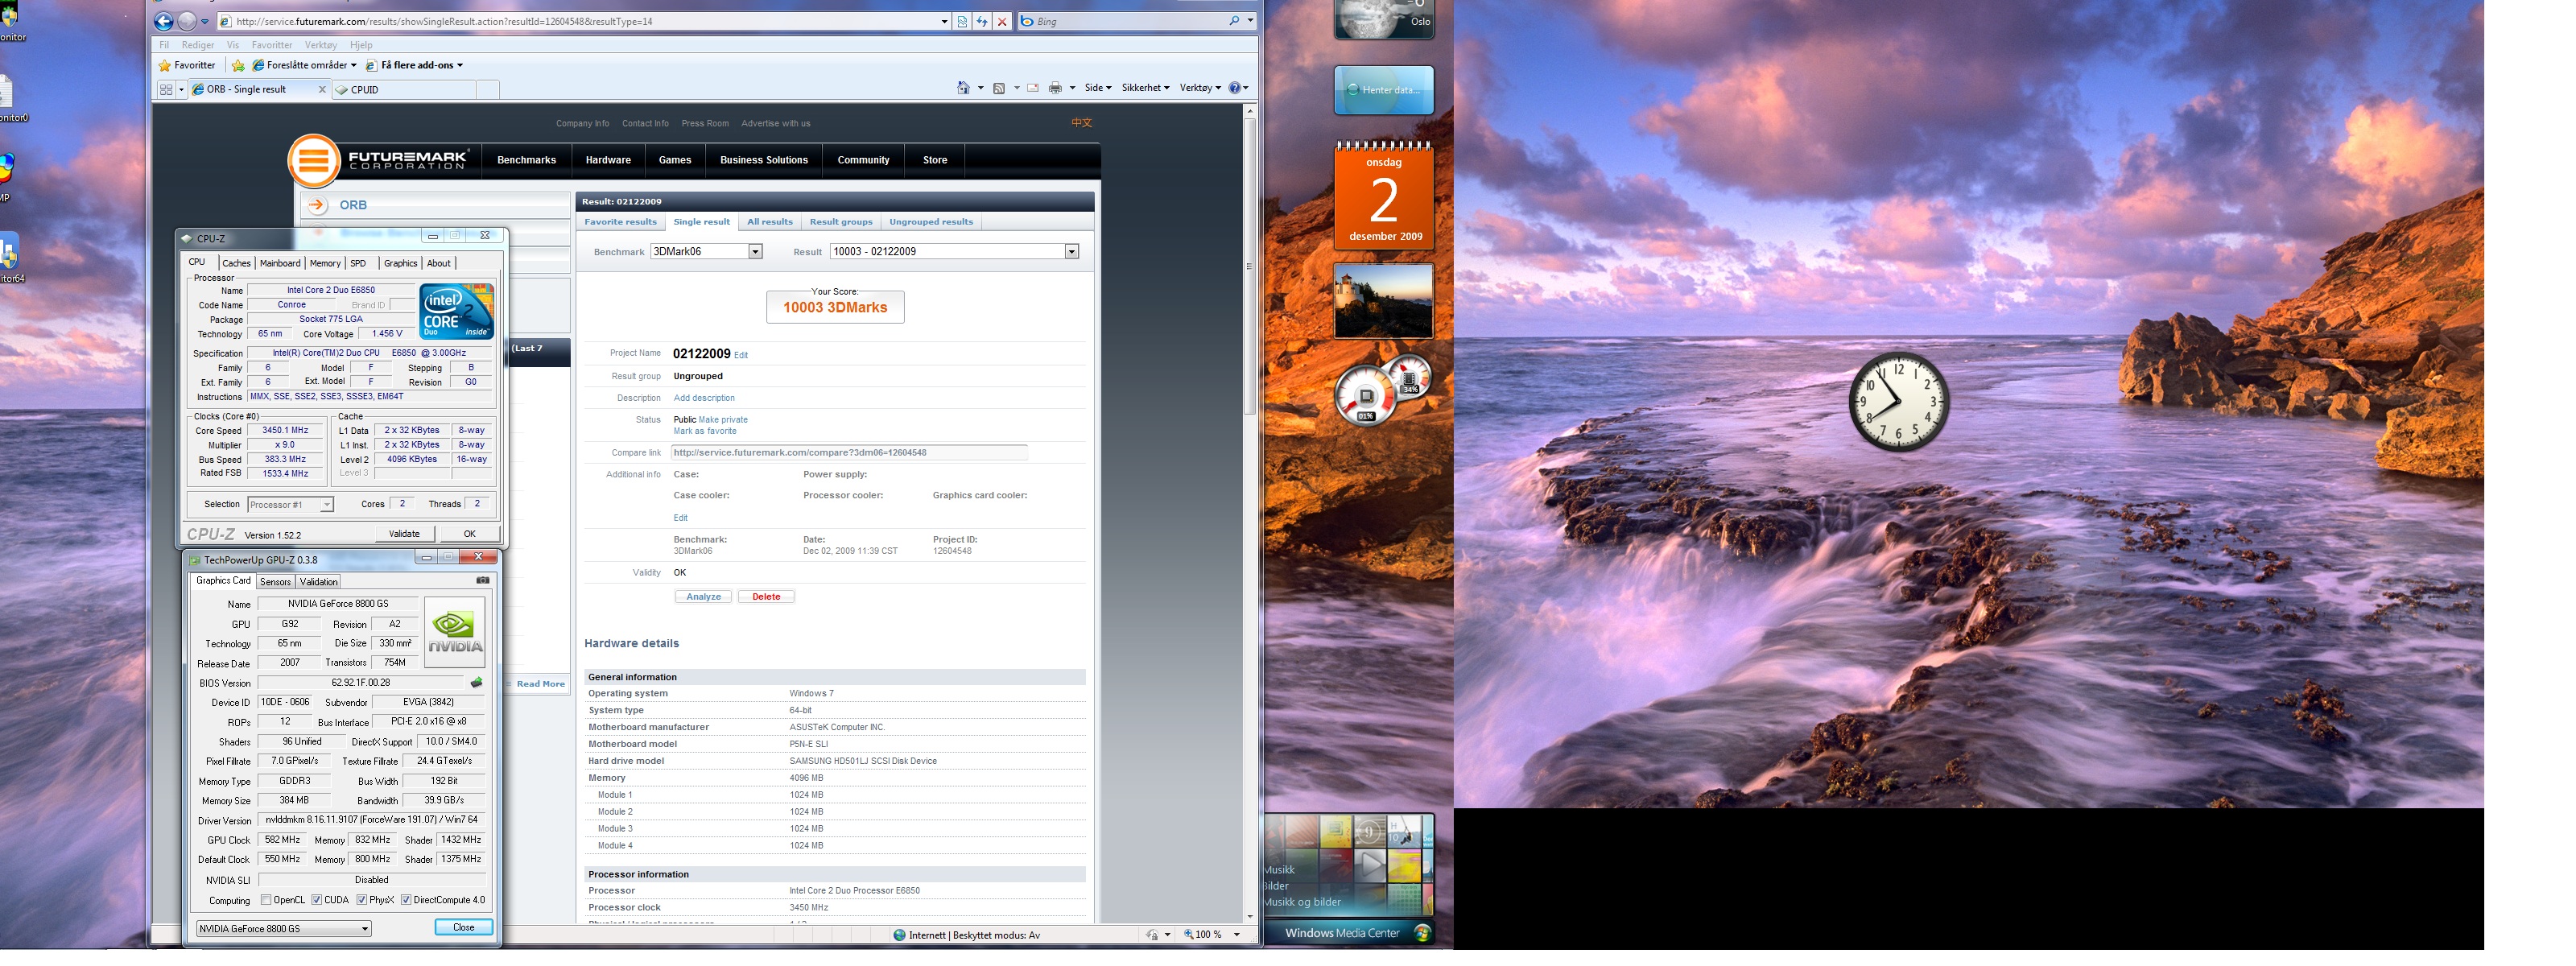Open the Caches tab in CPU-Z

pyautogui.click(x=236, y=264)
